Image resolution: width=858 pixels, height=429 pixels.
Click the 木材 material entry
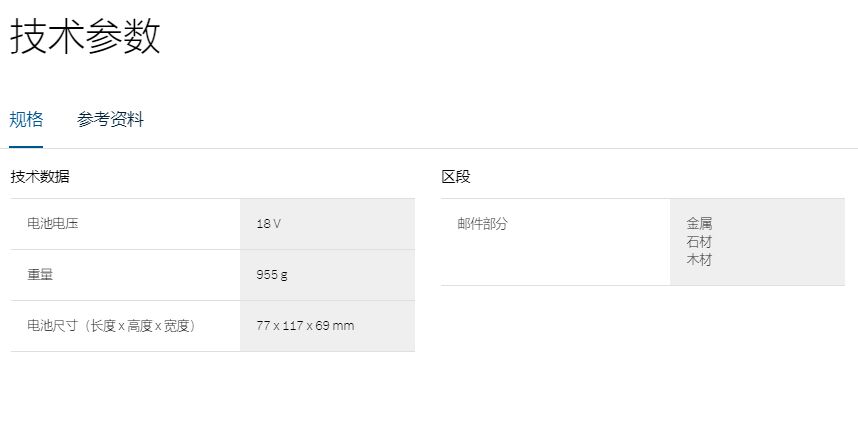coord(699,260)
